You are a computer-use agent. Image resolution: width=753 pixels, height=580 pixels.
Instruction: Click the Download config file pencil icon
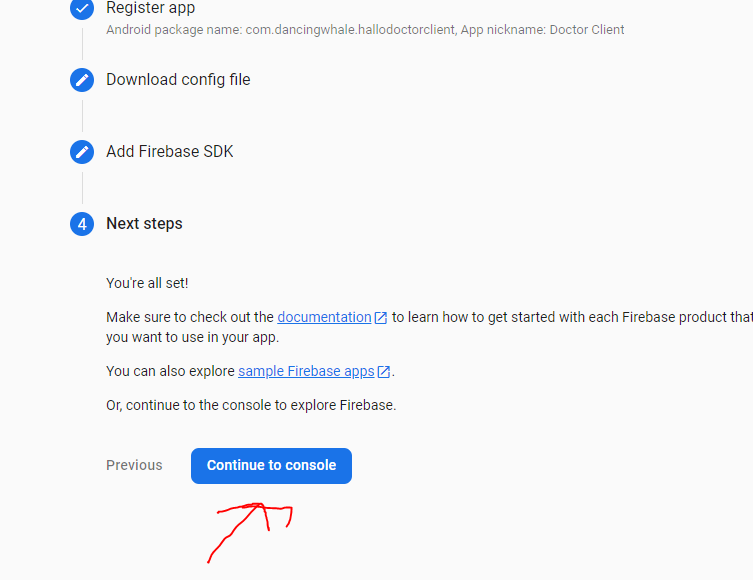(82, 80)
